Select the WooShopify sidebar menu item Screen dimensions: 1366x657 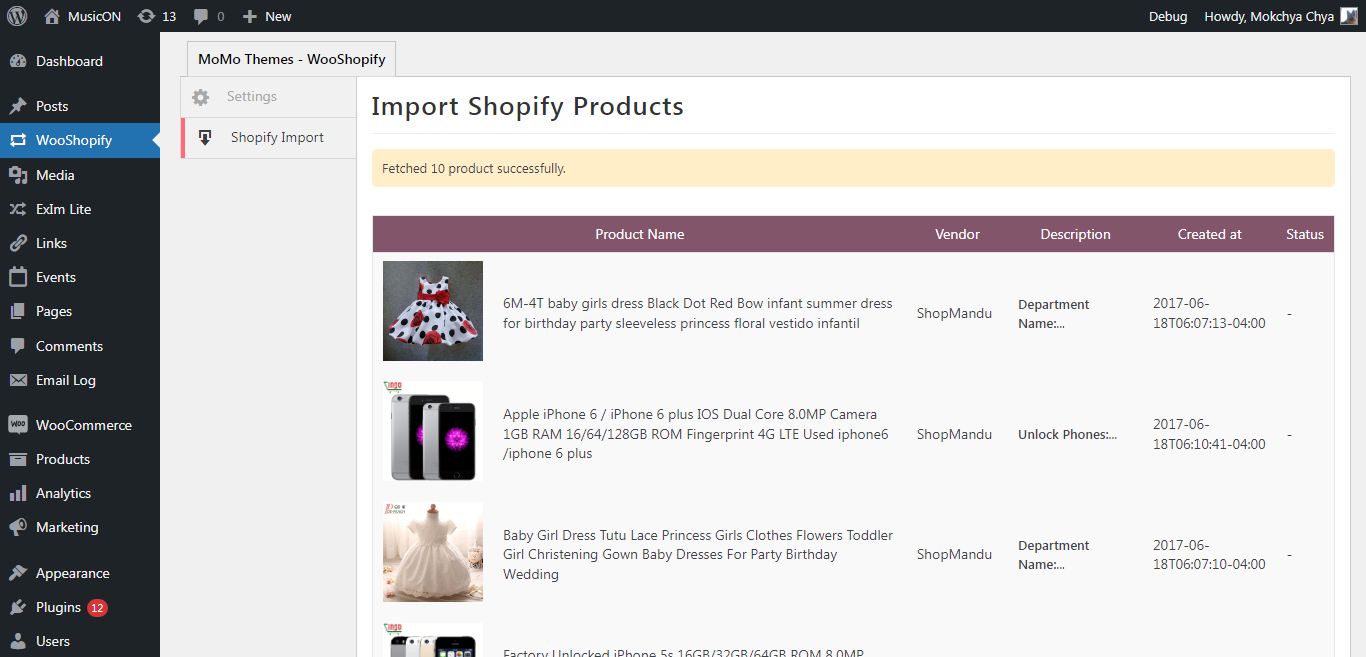click(x=74, y=141)
